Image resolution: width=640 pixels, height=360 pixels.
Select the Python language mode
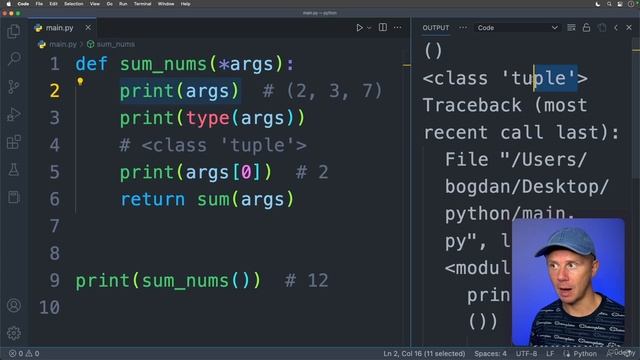coord(585,353)
